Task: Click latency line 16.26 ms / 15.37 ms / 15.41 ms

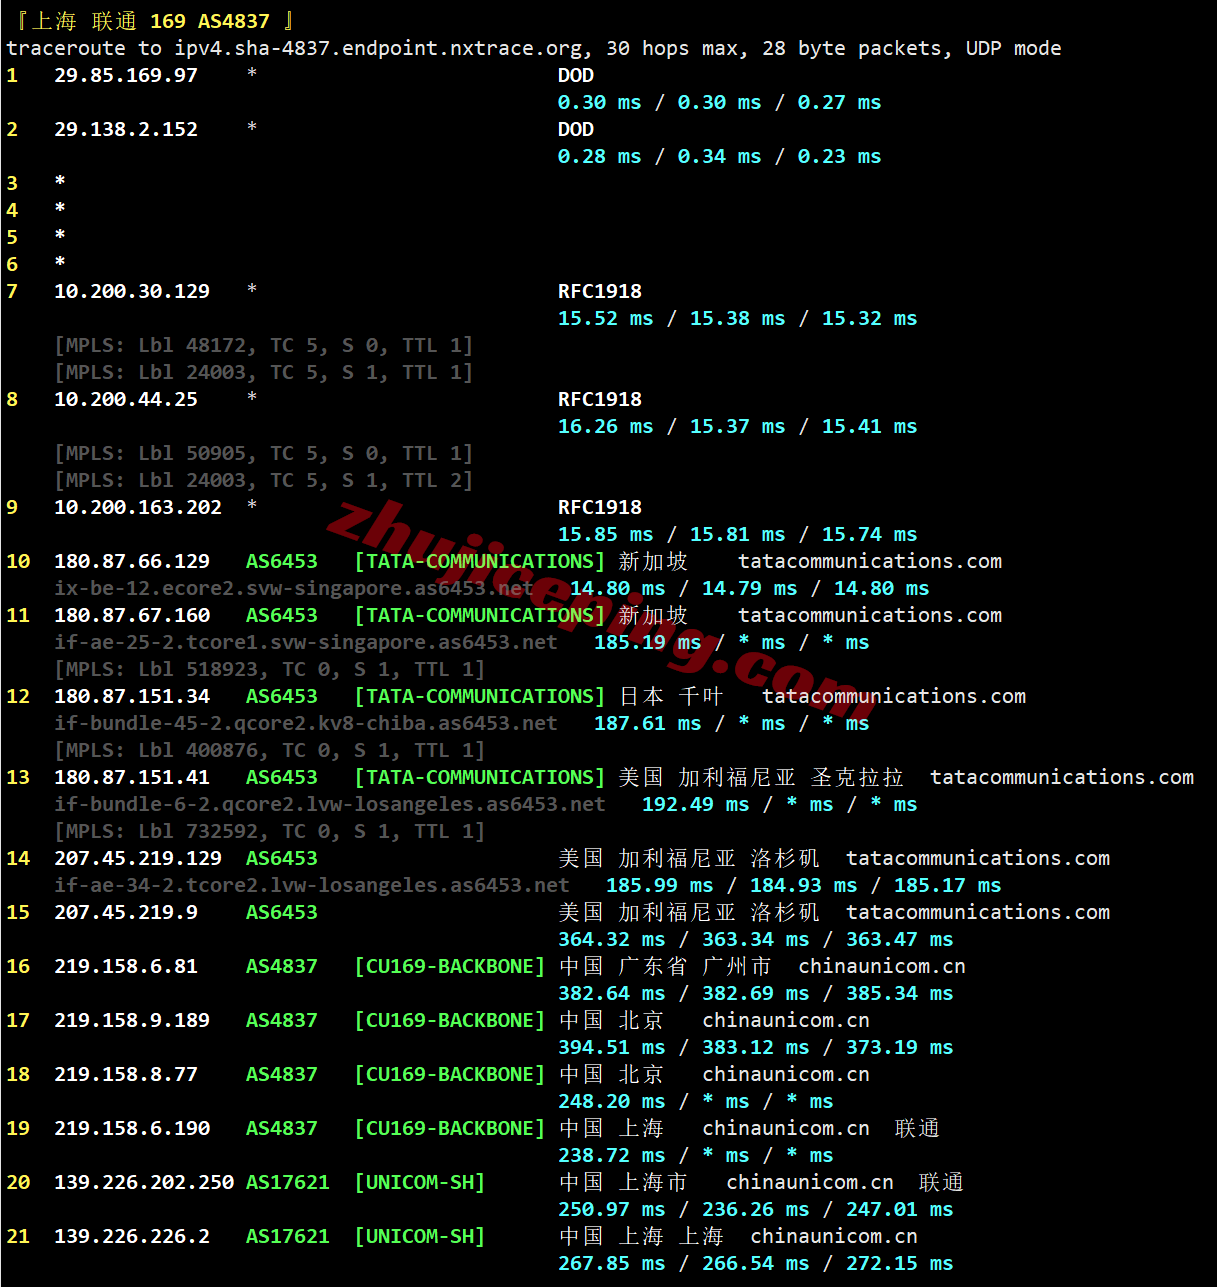Action: coord(737,426)
